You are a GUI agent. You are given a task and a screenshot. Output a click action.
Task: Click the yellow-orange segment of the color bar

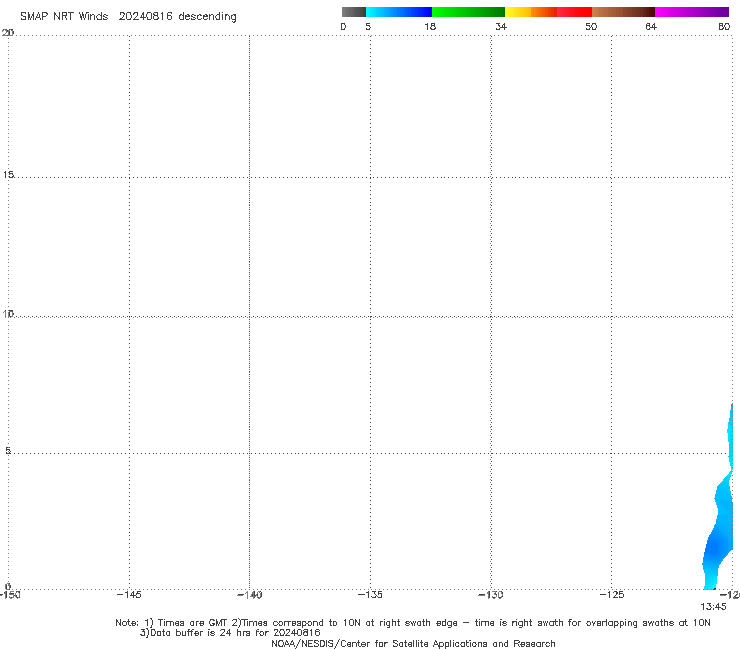coord(530,12)
